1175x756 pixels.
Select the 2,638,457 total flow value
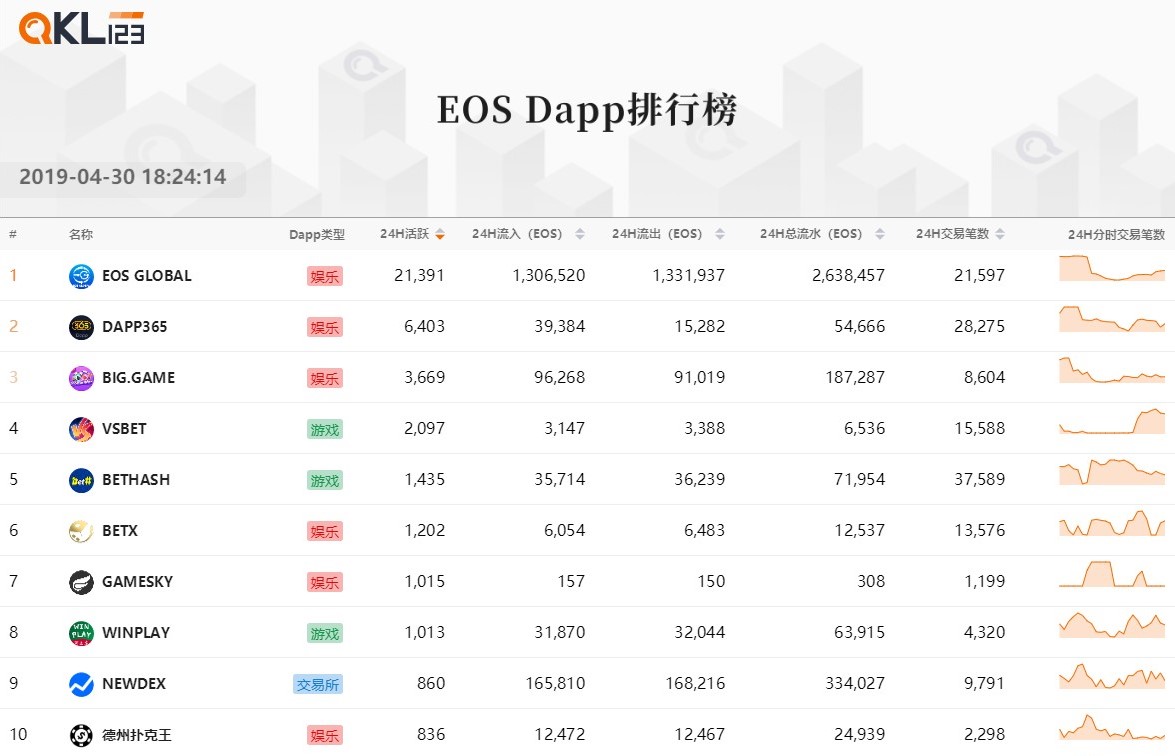[848, 276]
